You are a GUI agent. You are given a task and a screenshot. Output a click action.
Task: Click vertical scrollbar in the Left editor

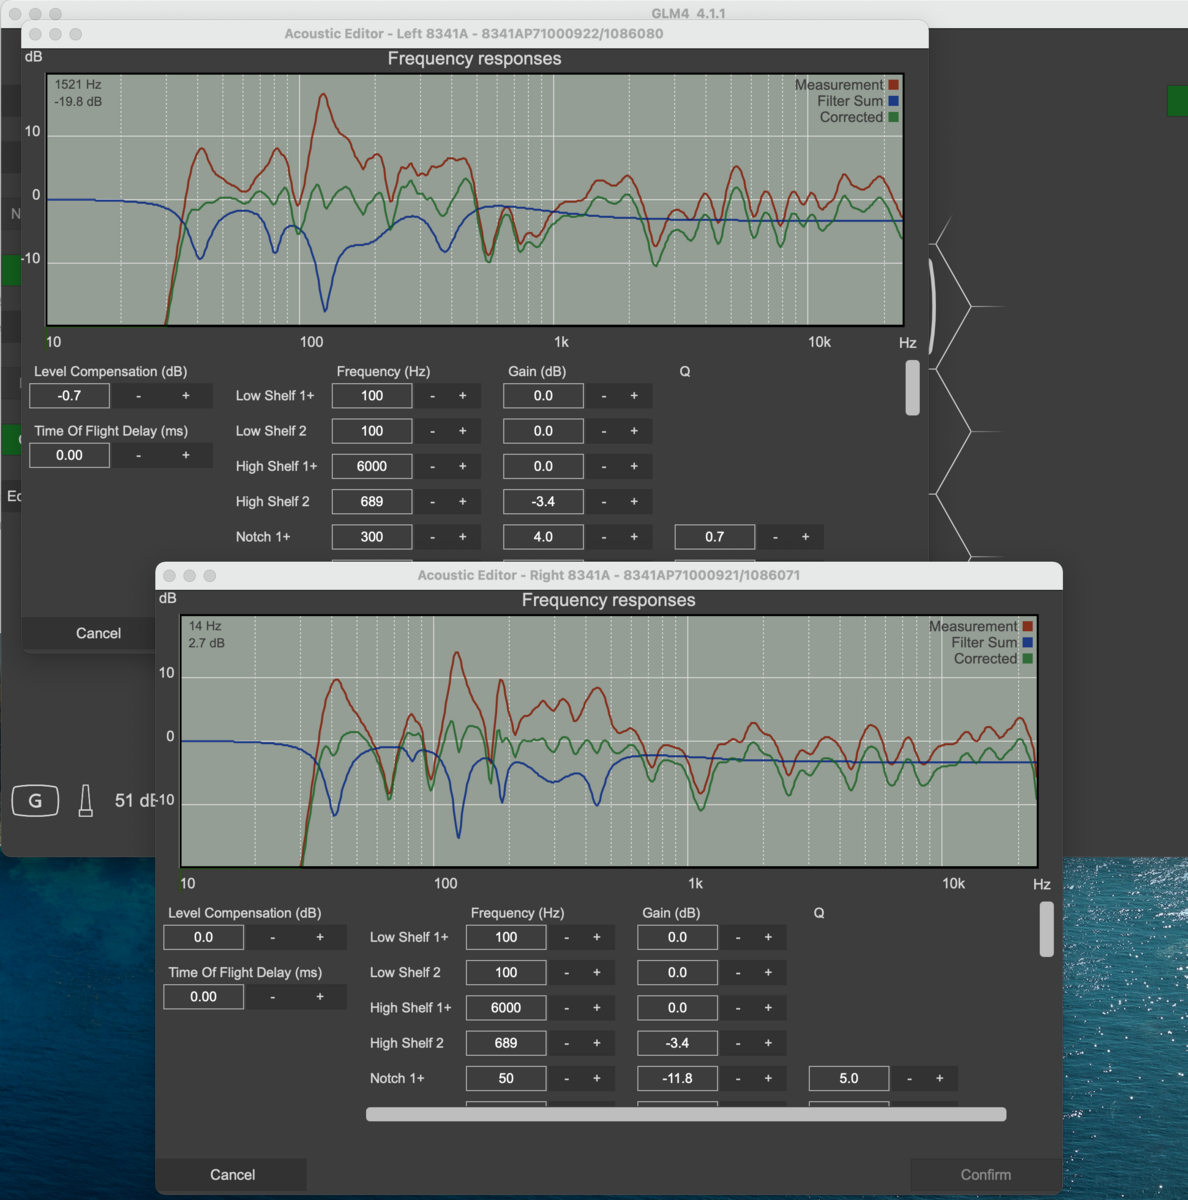[x=912, y=388]
